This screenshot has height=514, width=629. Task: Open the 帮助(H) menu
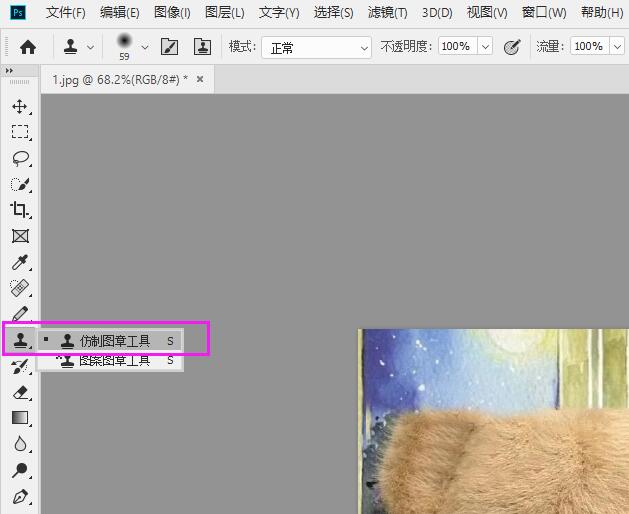tap(602, 13)
